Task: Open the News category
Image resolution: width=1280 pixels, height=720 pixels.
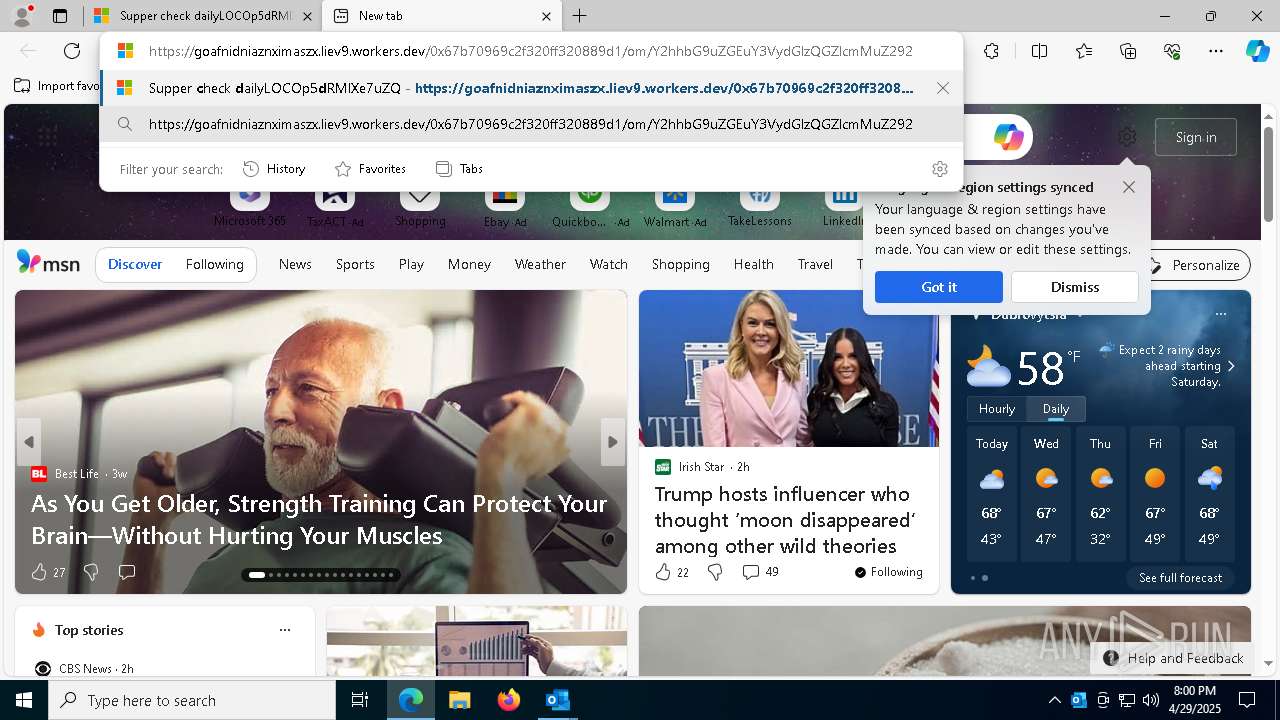Action: 295,264
